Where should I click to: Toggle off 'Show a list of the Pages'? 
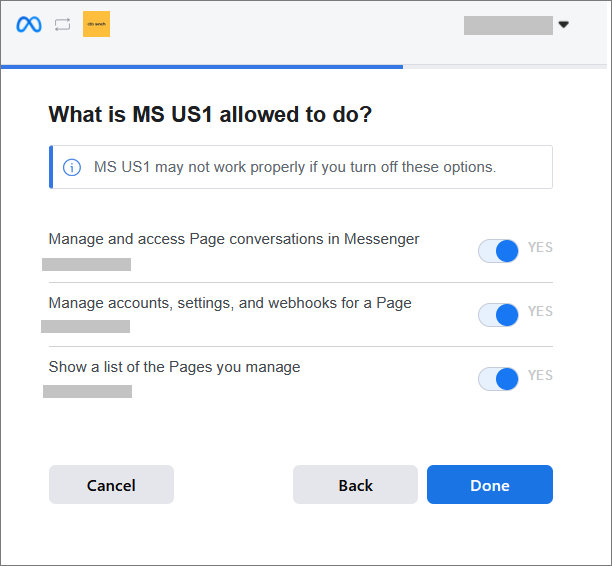[498, 379]
